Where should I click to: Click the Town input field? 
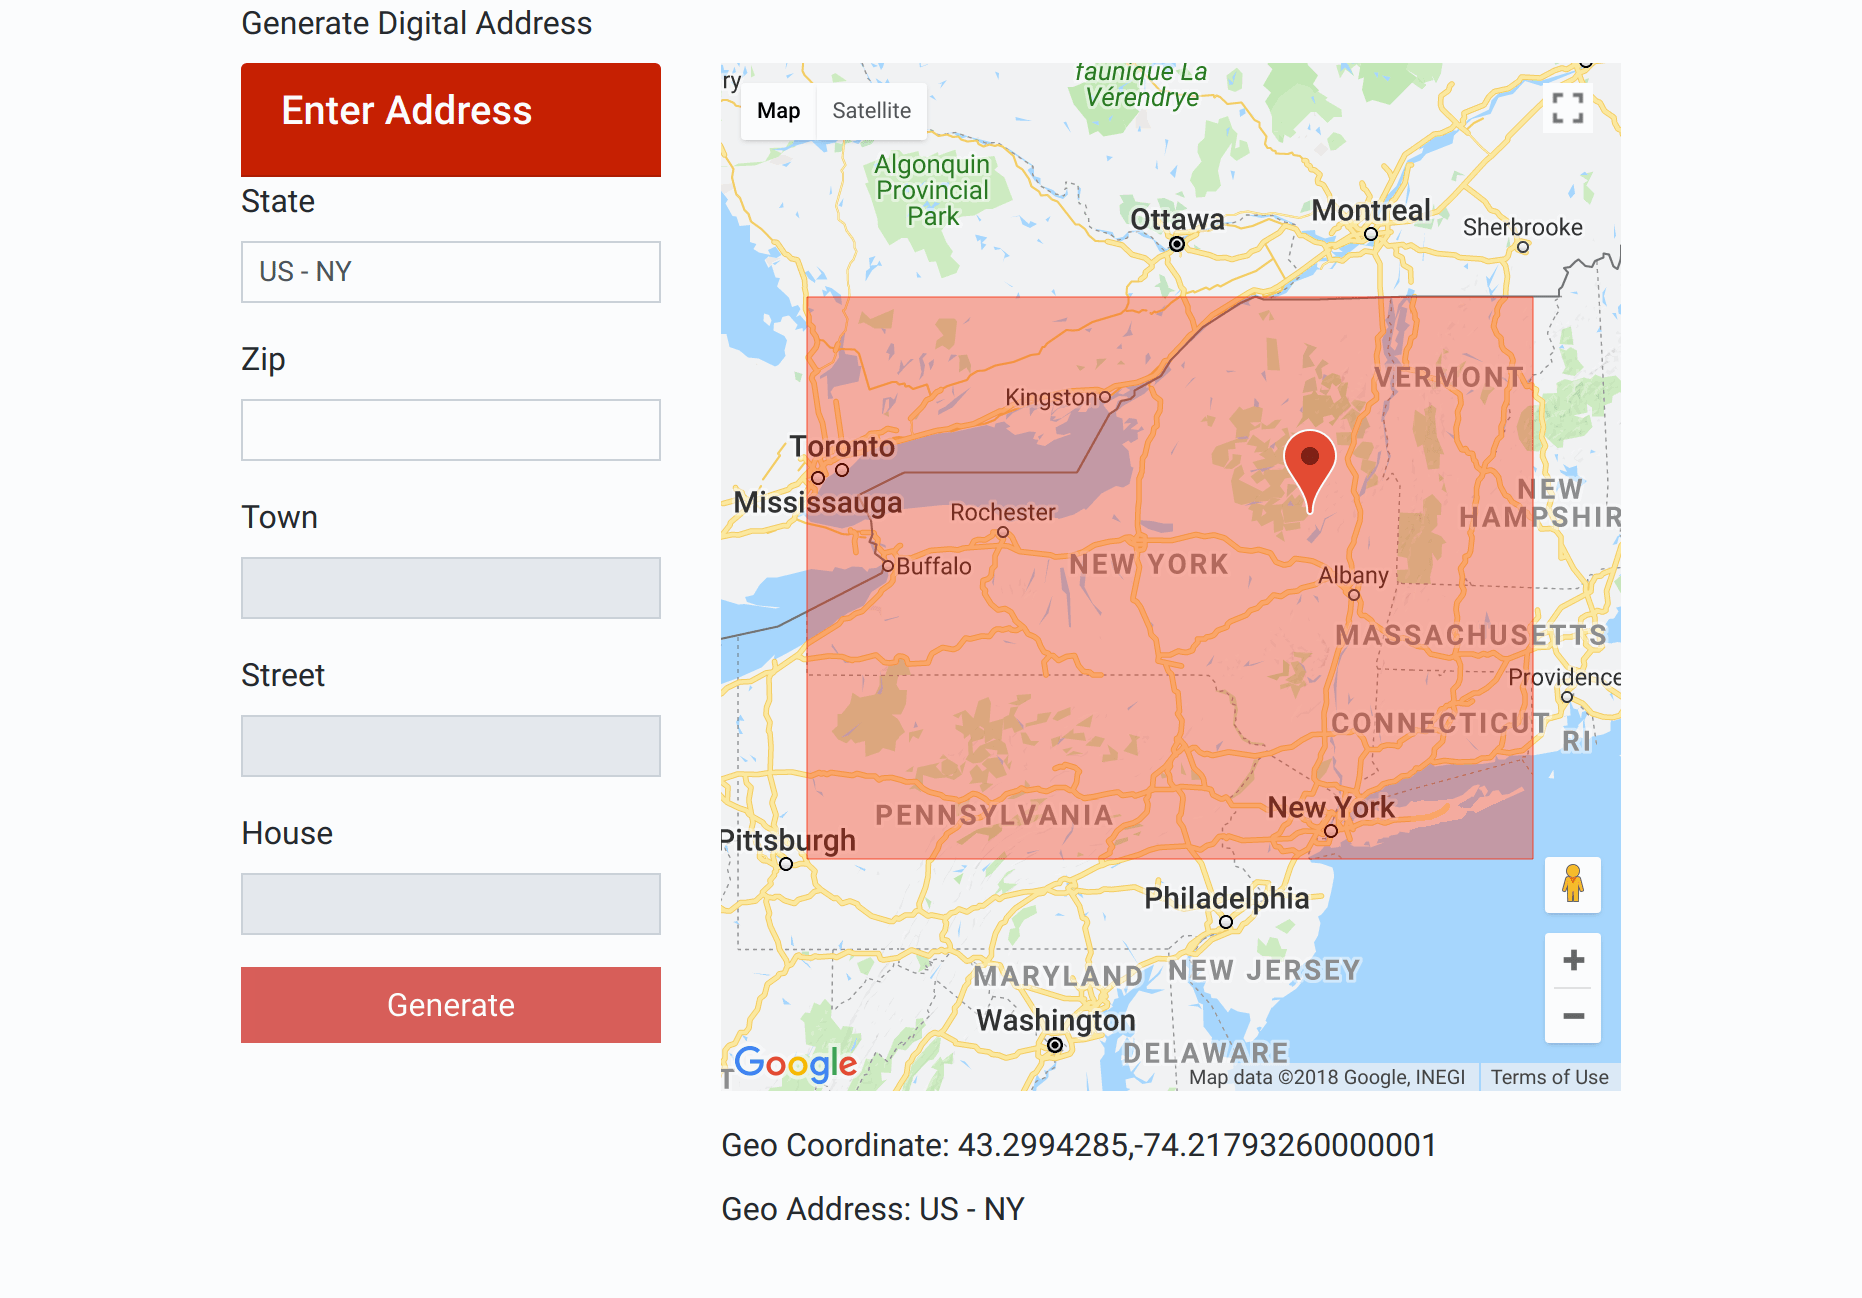click(x=450, y=587)
